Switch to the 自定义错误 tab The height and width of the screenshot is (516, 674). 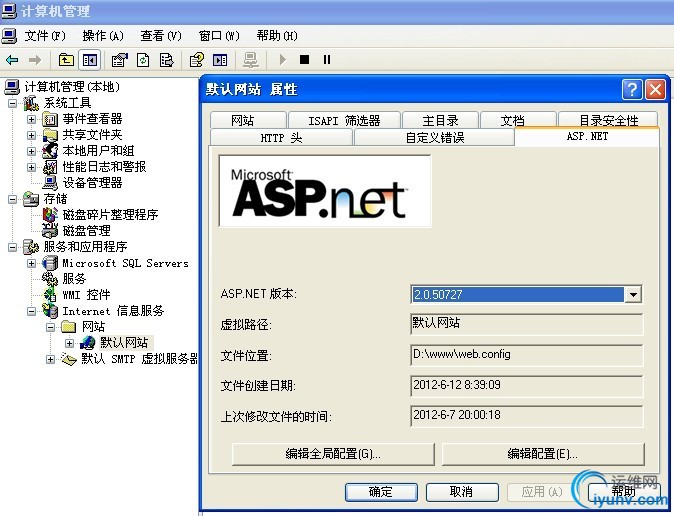coord(434,138)
